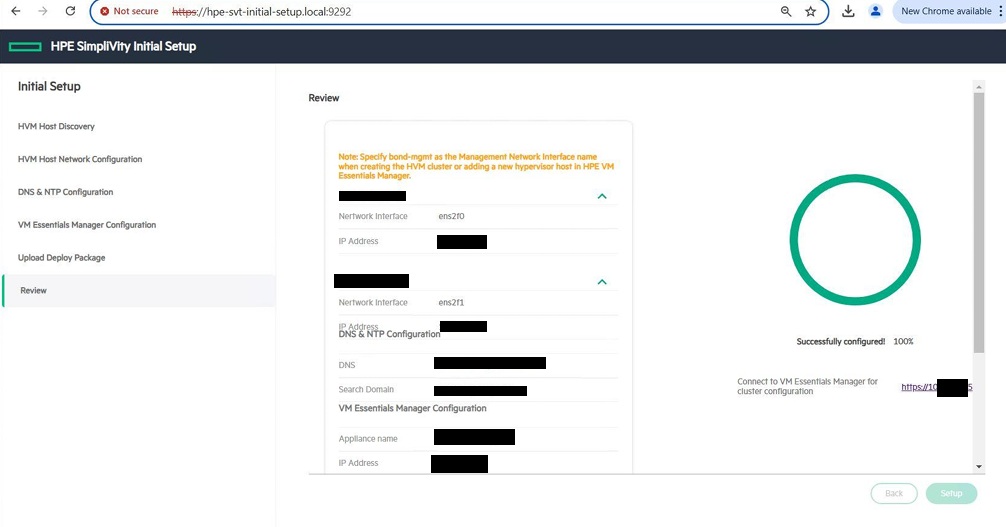Select the Review step in sidebar
Image resolution: width=1006 pixels, height=527 pixels.
pos(139,291)
